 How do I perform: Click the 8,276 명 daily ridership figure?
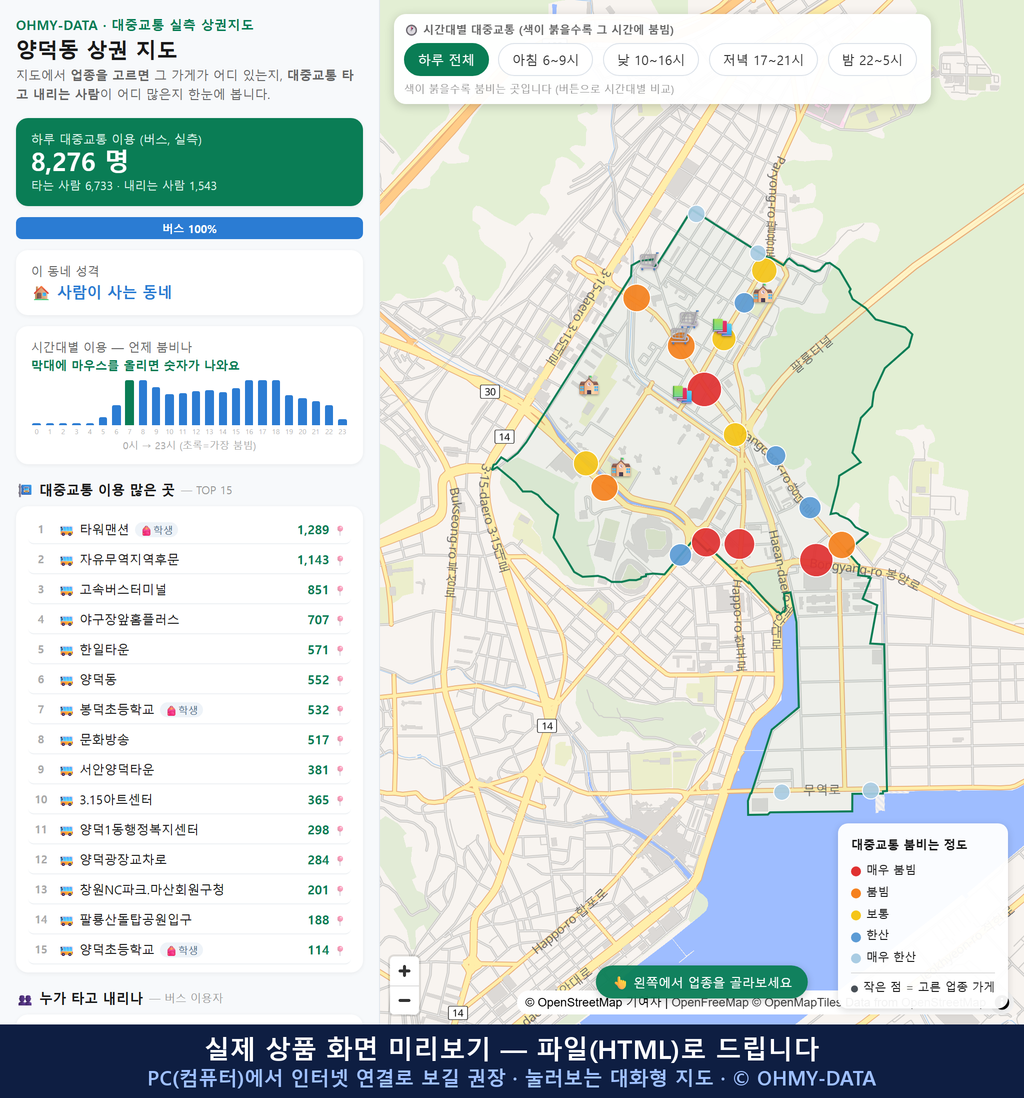coord(79,162)
